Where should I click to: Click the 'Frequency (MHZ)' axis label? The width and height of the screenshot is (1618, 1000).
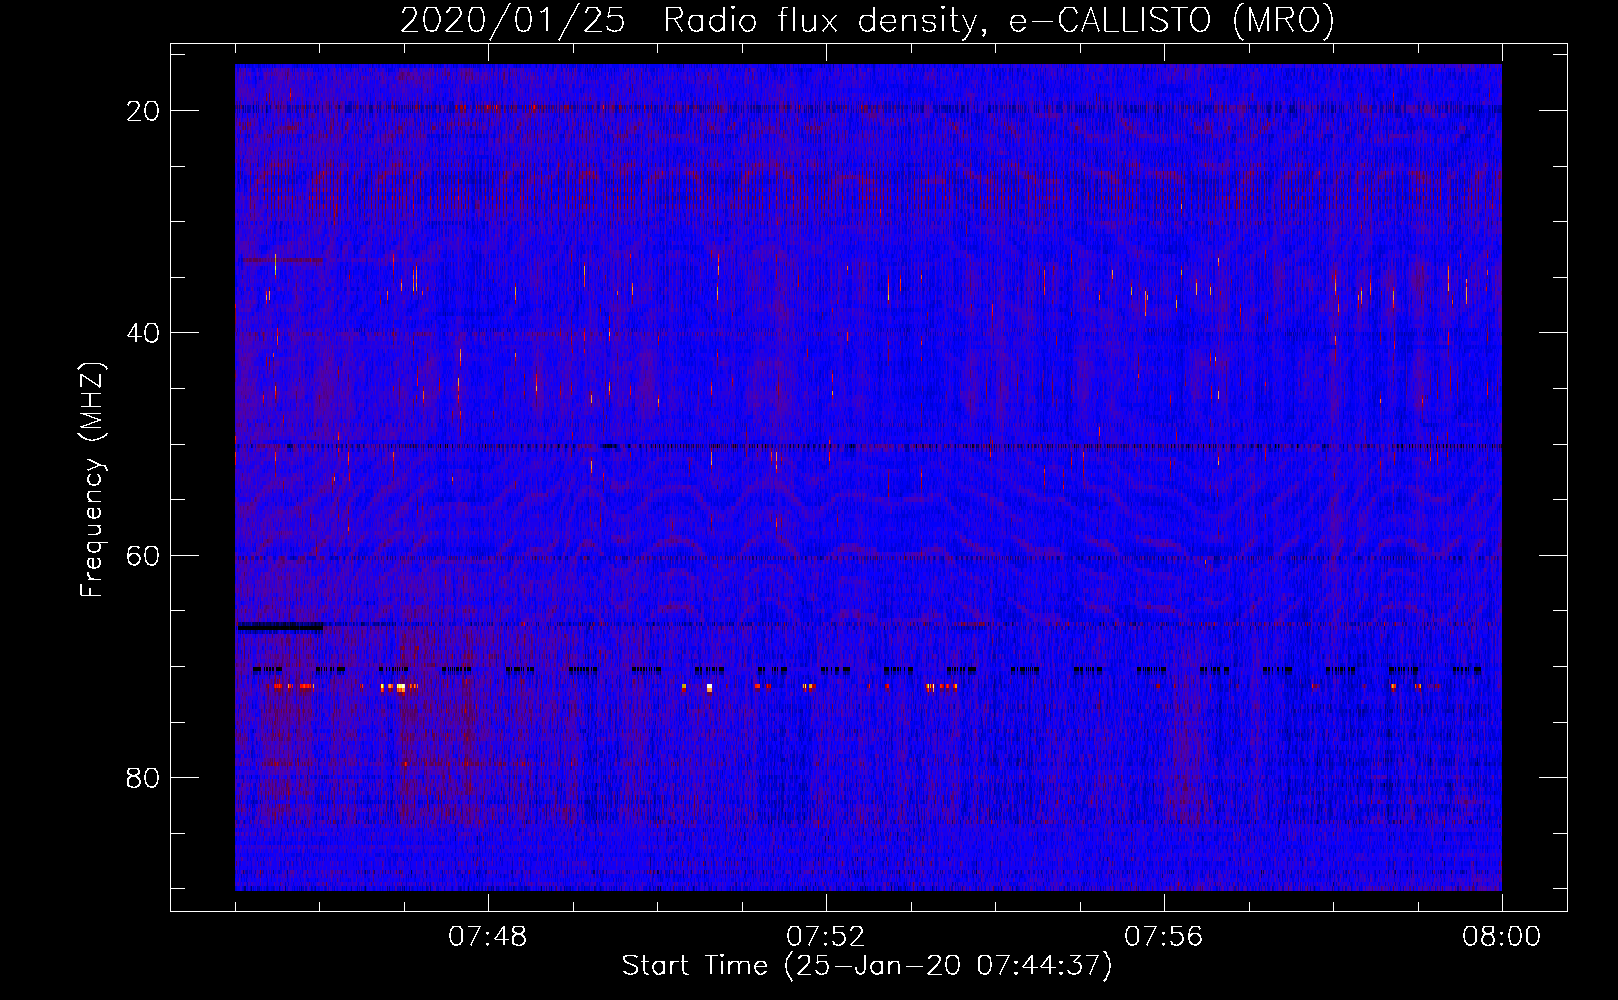pyautogui.click(x=92, y=480)
